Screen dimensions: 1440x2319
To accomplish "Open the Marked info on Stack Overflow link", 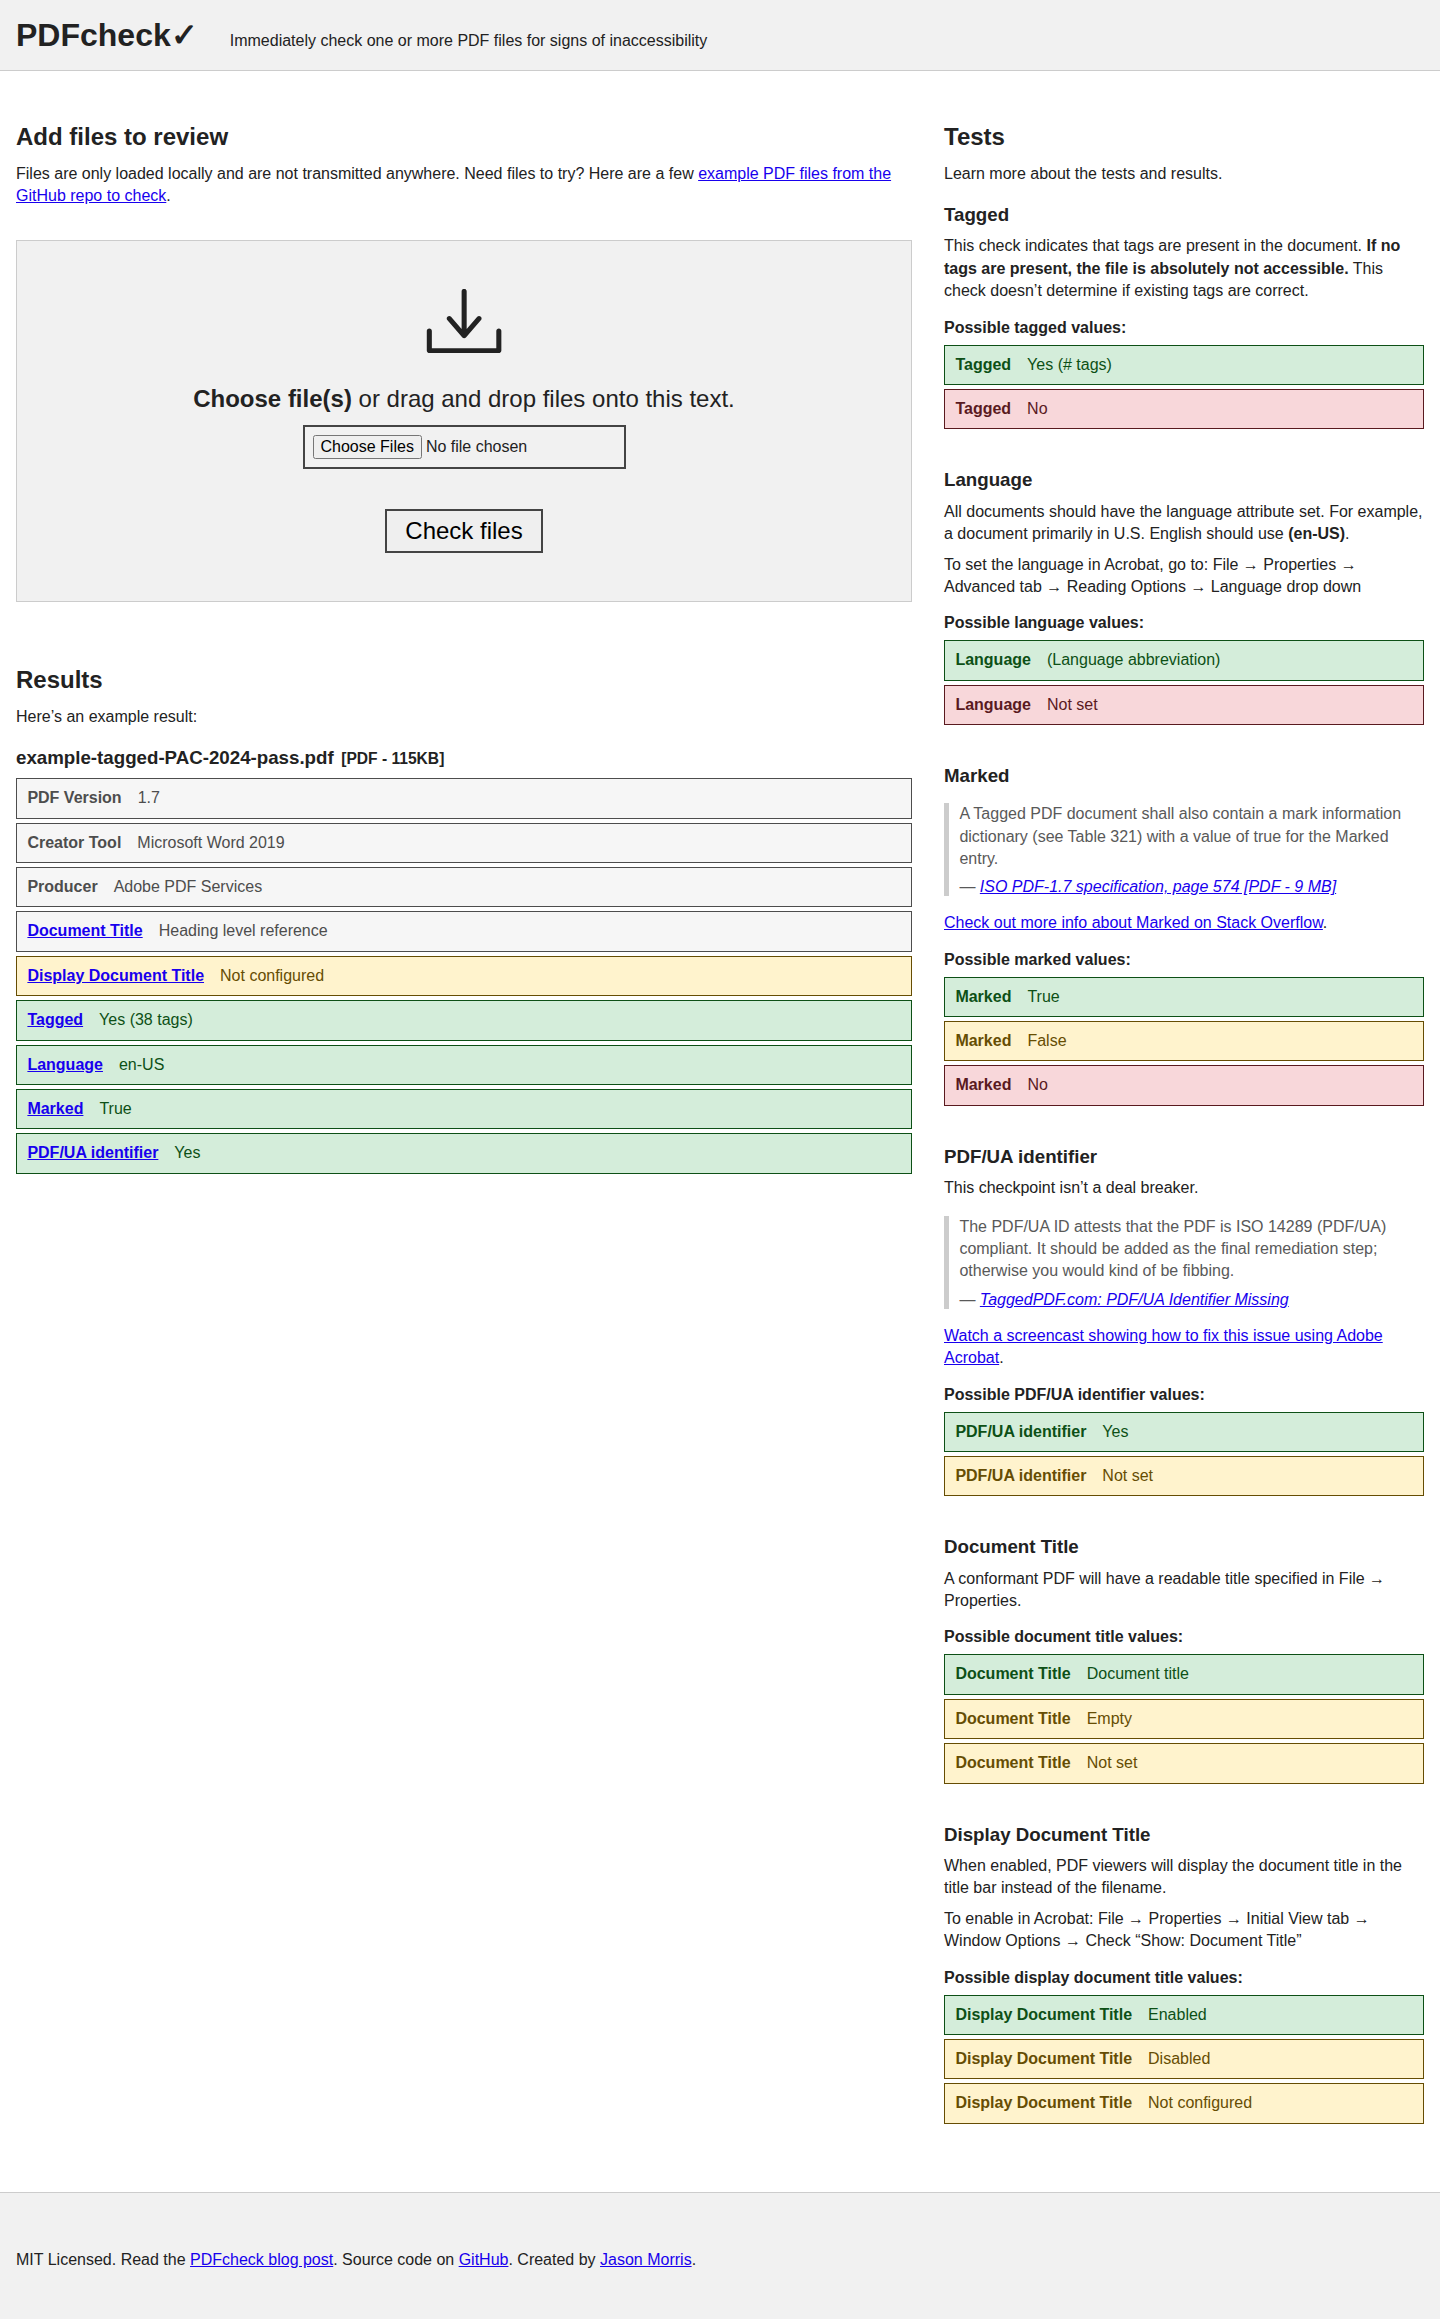I will tap(1133, 923).
